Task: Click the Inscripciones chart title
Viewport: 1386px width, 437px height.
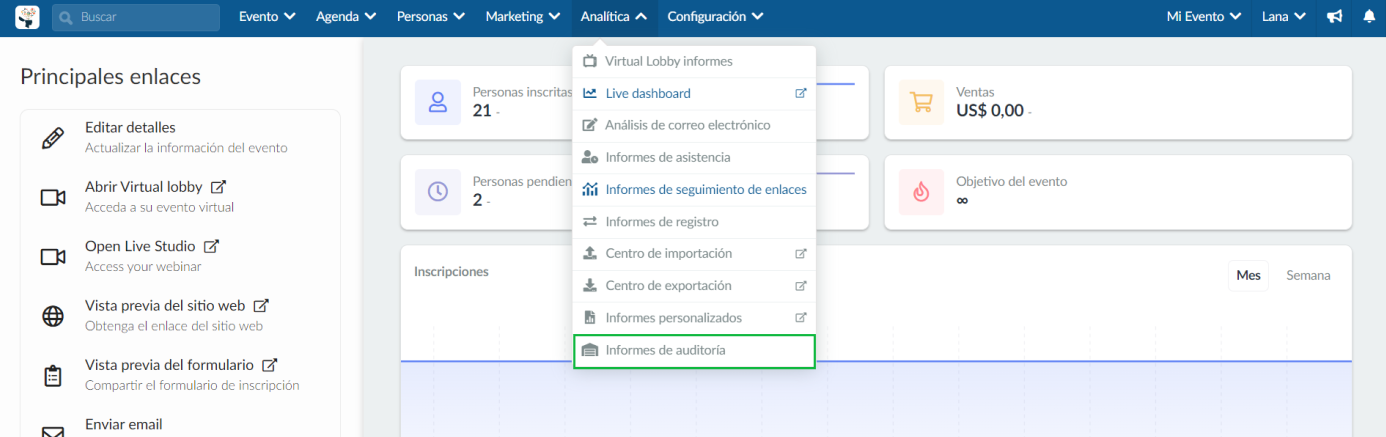Action: coord(451,271)
